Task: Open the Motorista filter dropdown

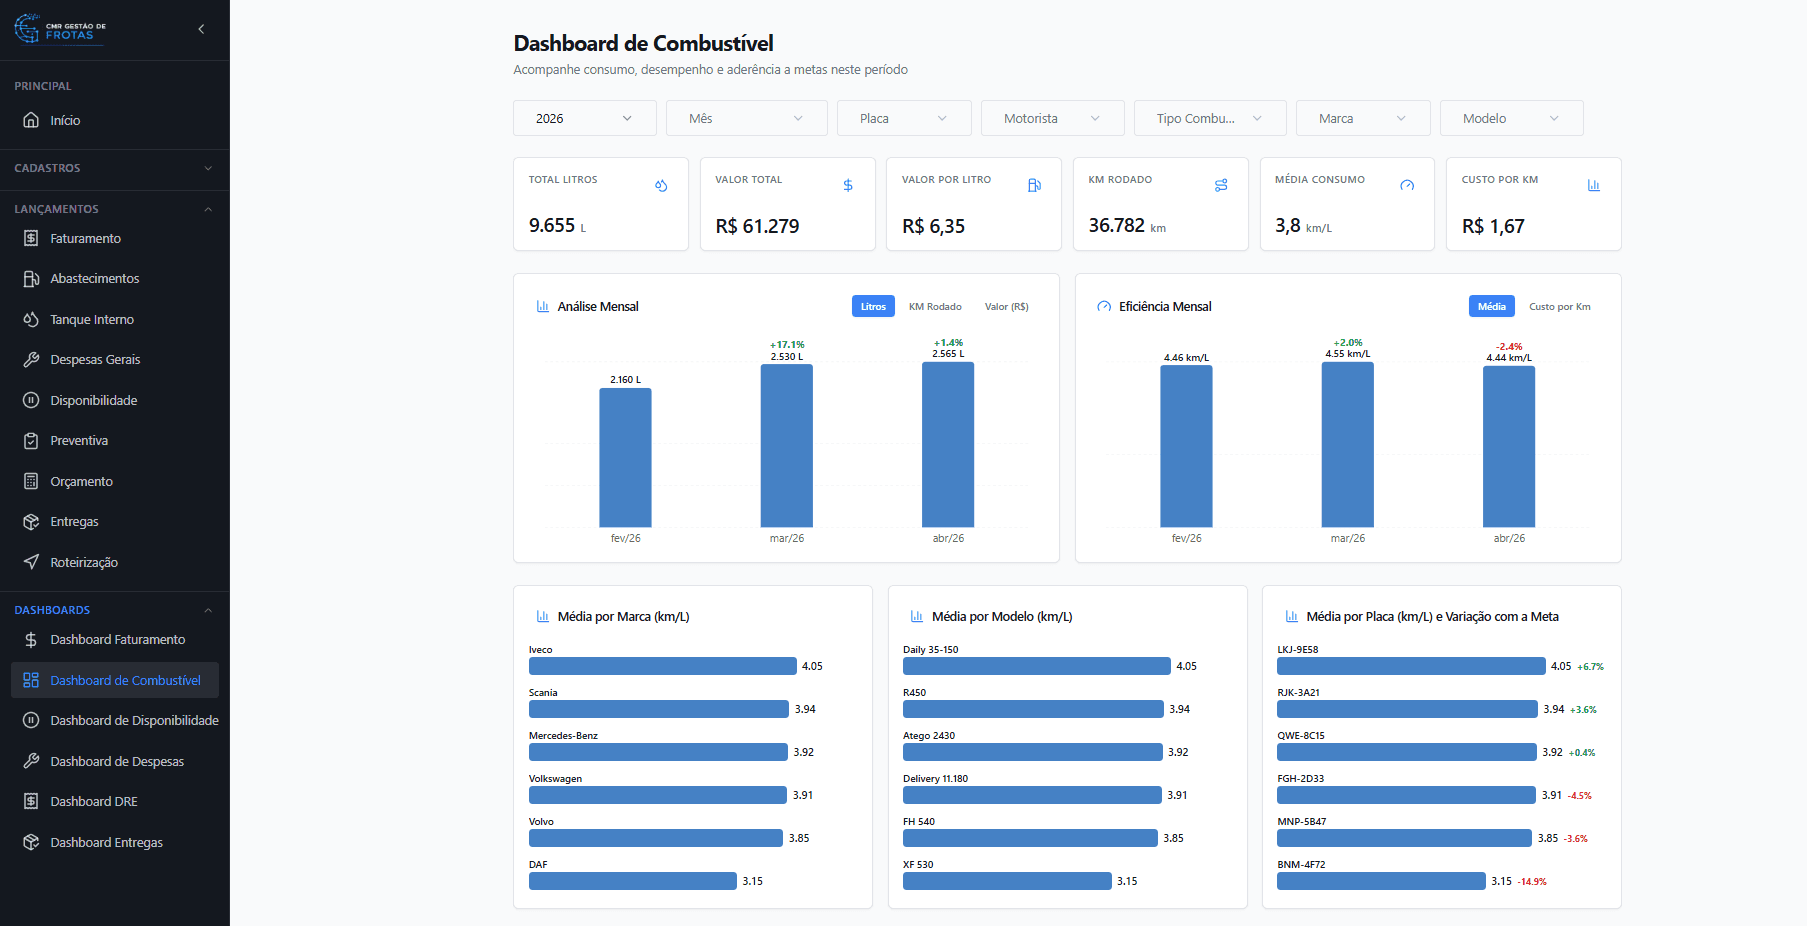Action: click(x=1053, y=118)
